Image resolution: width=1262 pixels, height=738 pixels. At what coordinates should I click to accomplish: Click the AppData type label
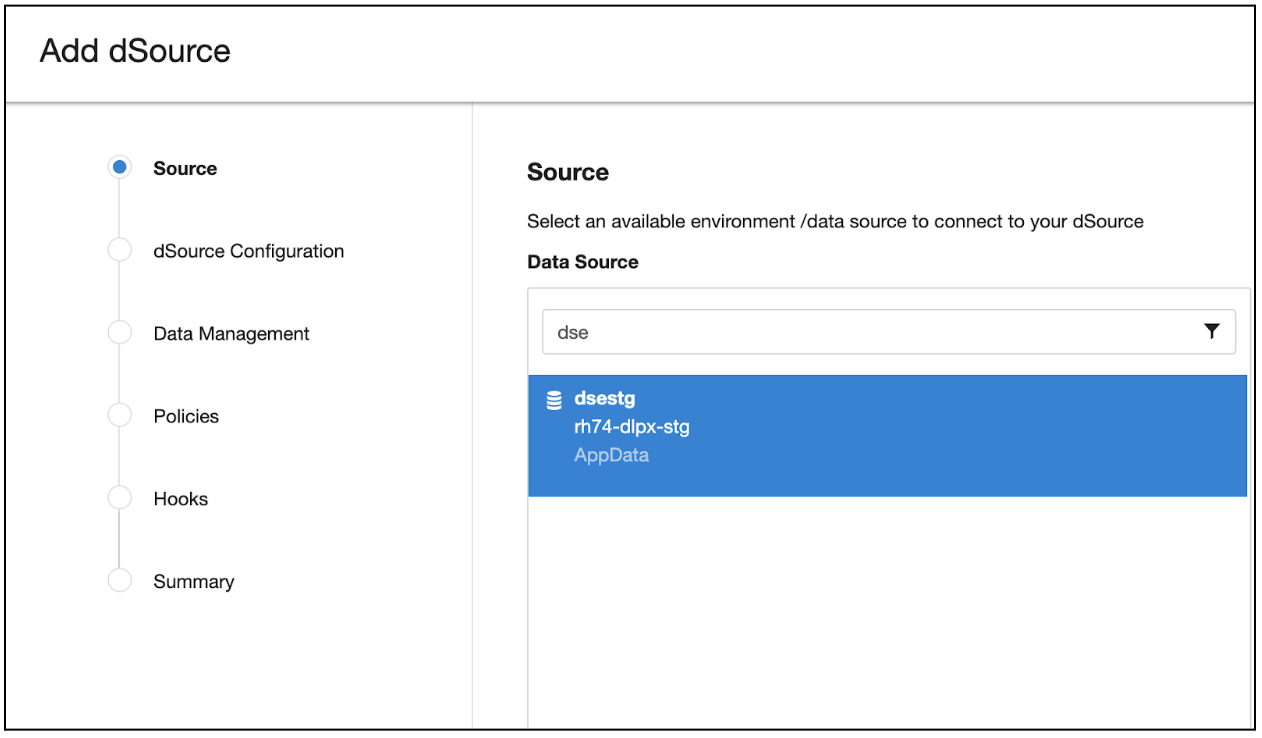click(x=611, y=455)
